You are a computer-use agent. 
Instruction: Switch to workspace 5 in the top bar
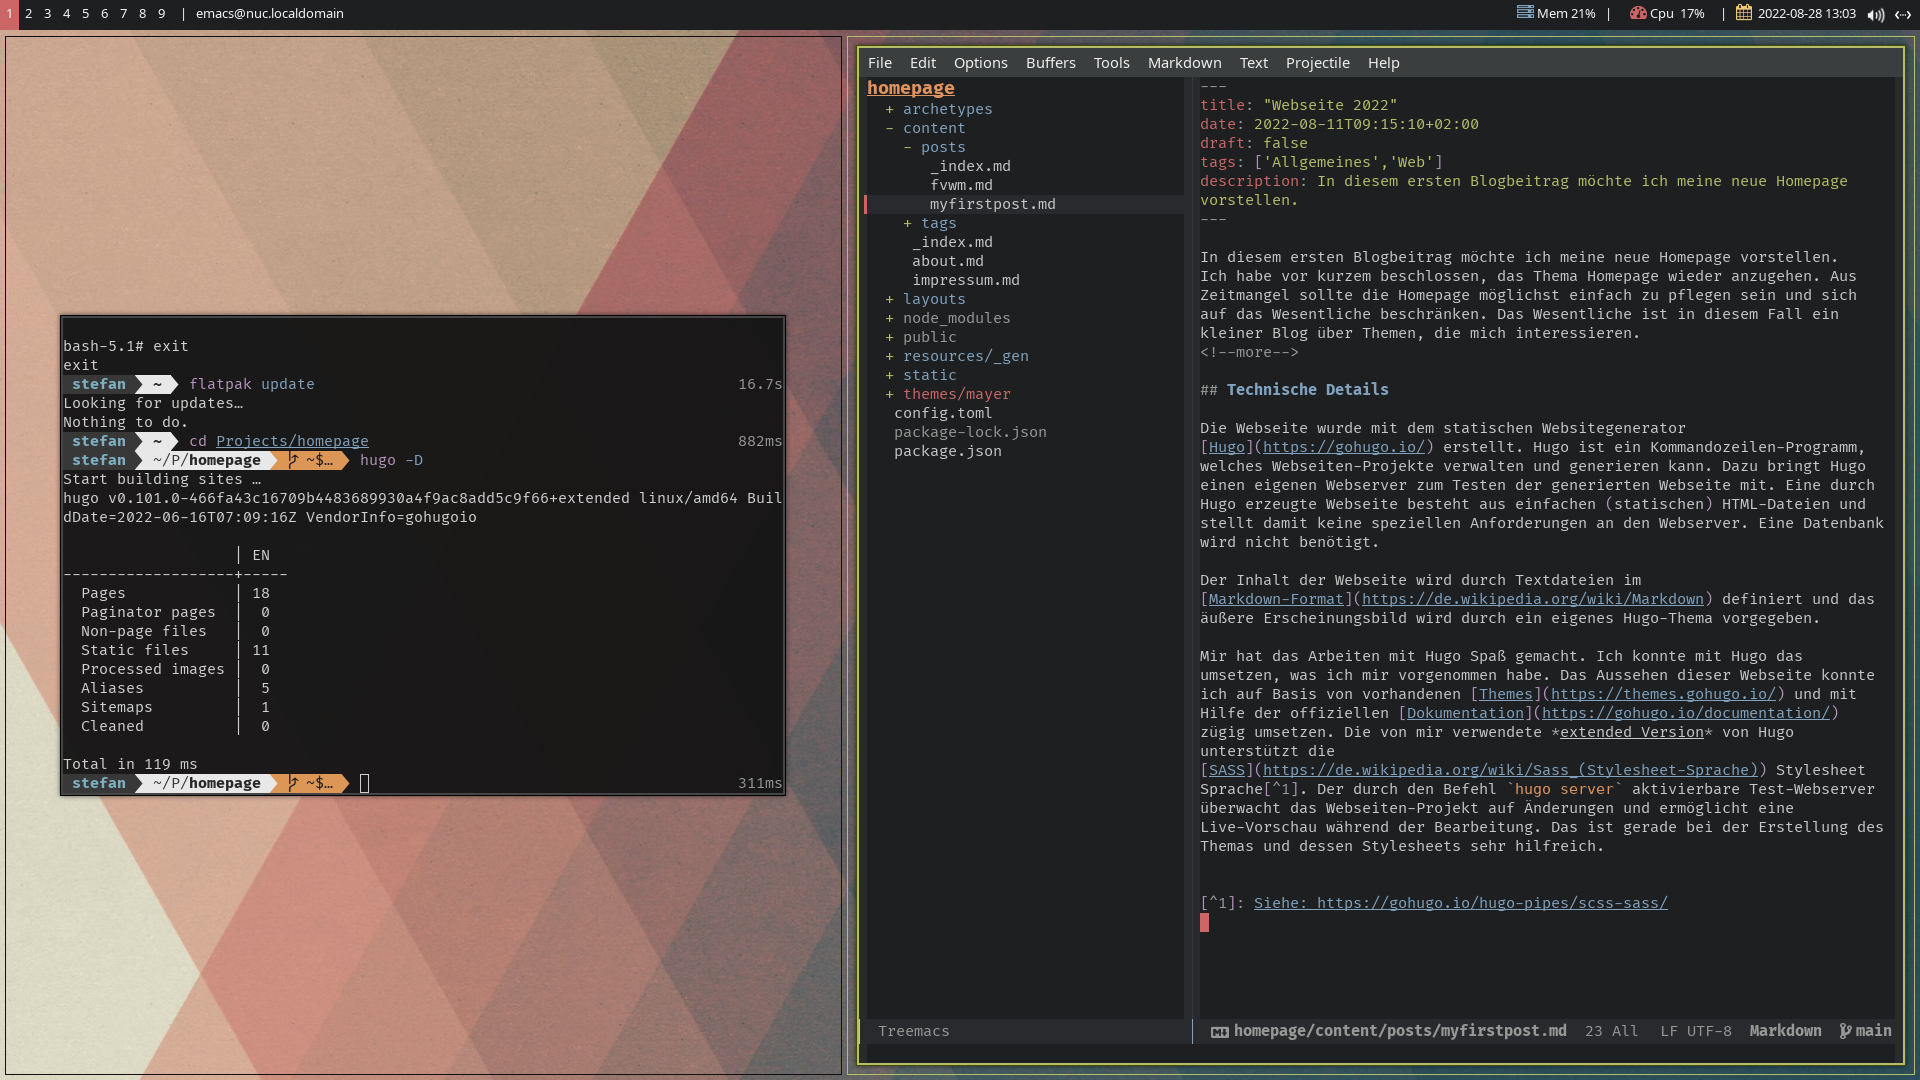coord(85,14)
